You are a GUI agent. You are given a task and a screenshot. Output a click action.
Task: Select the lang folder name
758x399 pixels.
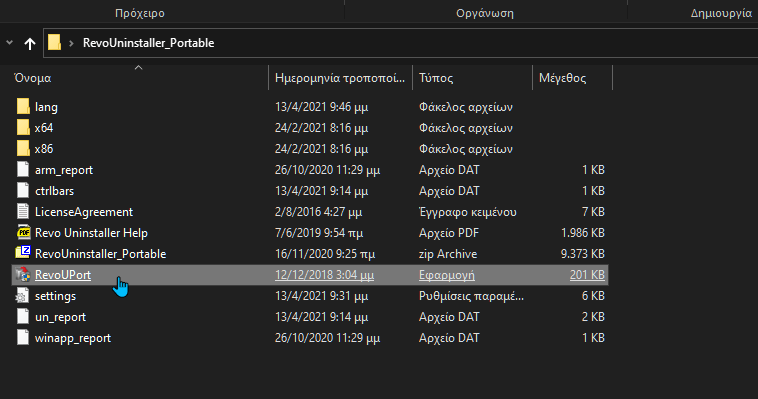[x=46, y=107]
